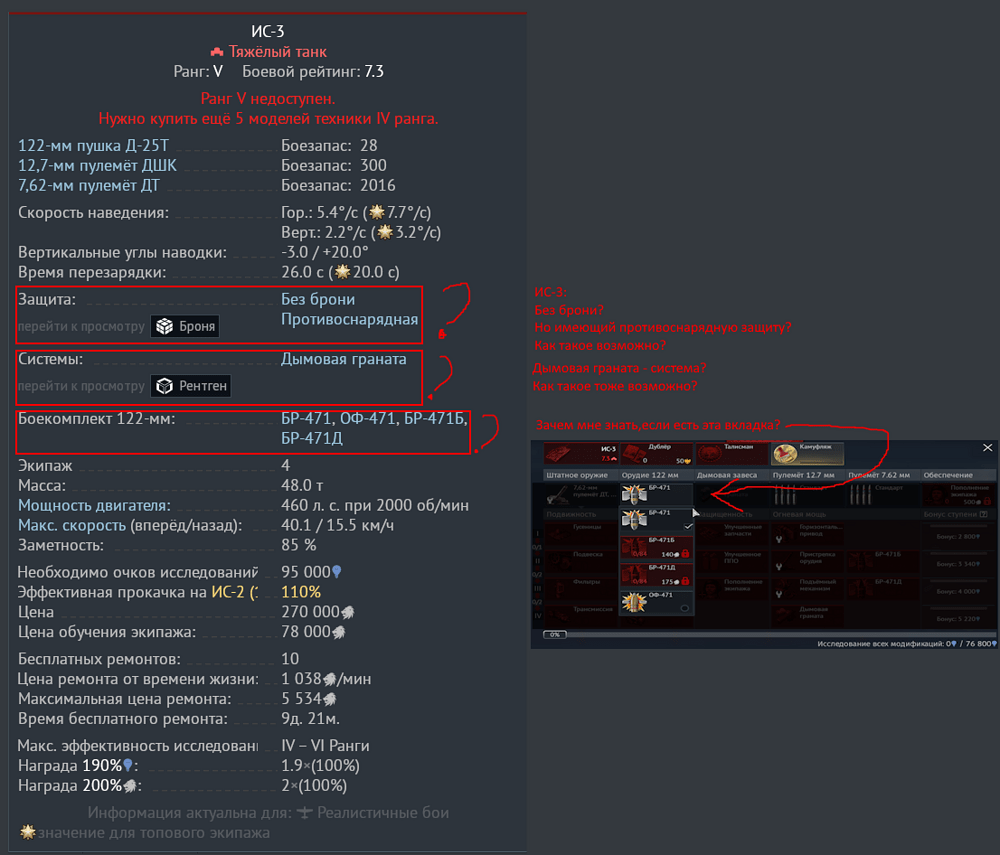Click the ИС-3 vehicle thumbnail tab
The image size is (1000, 855).
click(580, 453)
